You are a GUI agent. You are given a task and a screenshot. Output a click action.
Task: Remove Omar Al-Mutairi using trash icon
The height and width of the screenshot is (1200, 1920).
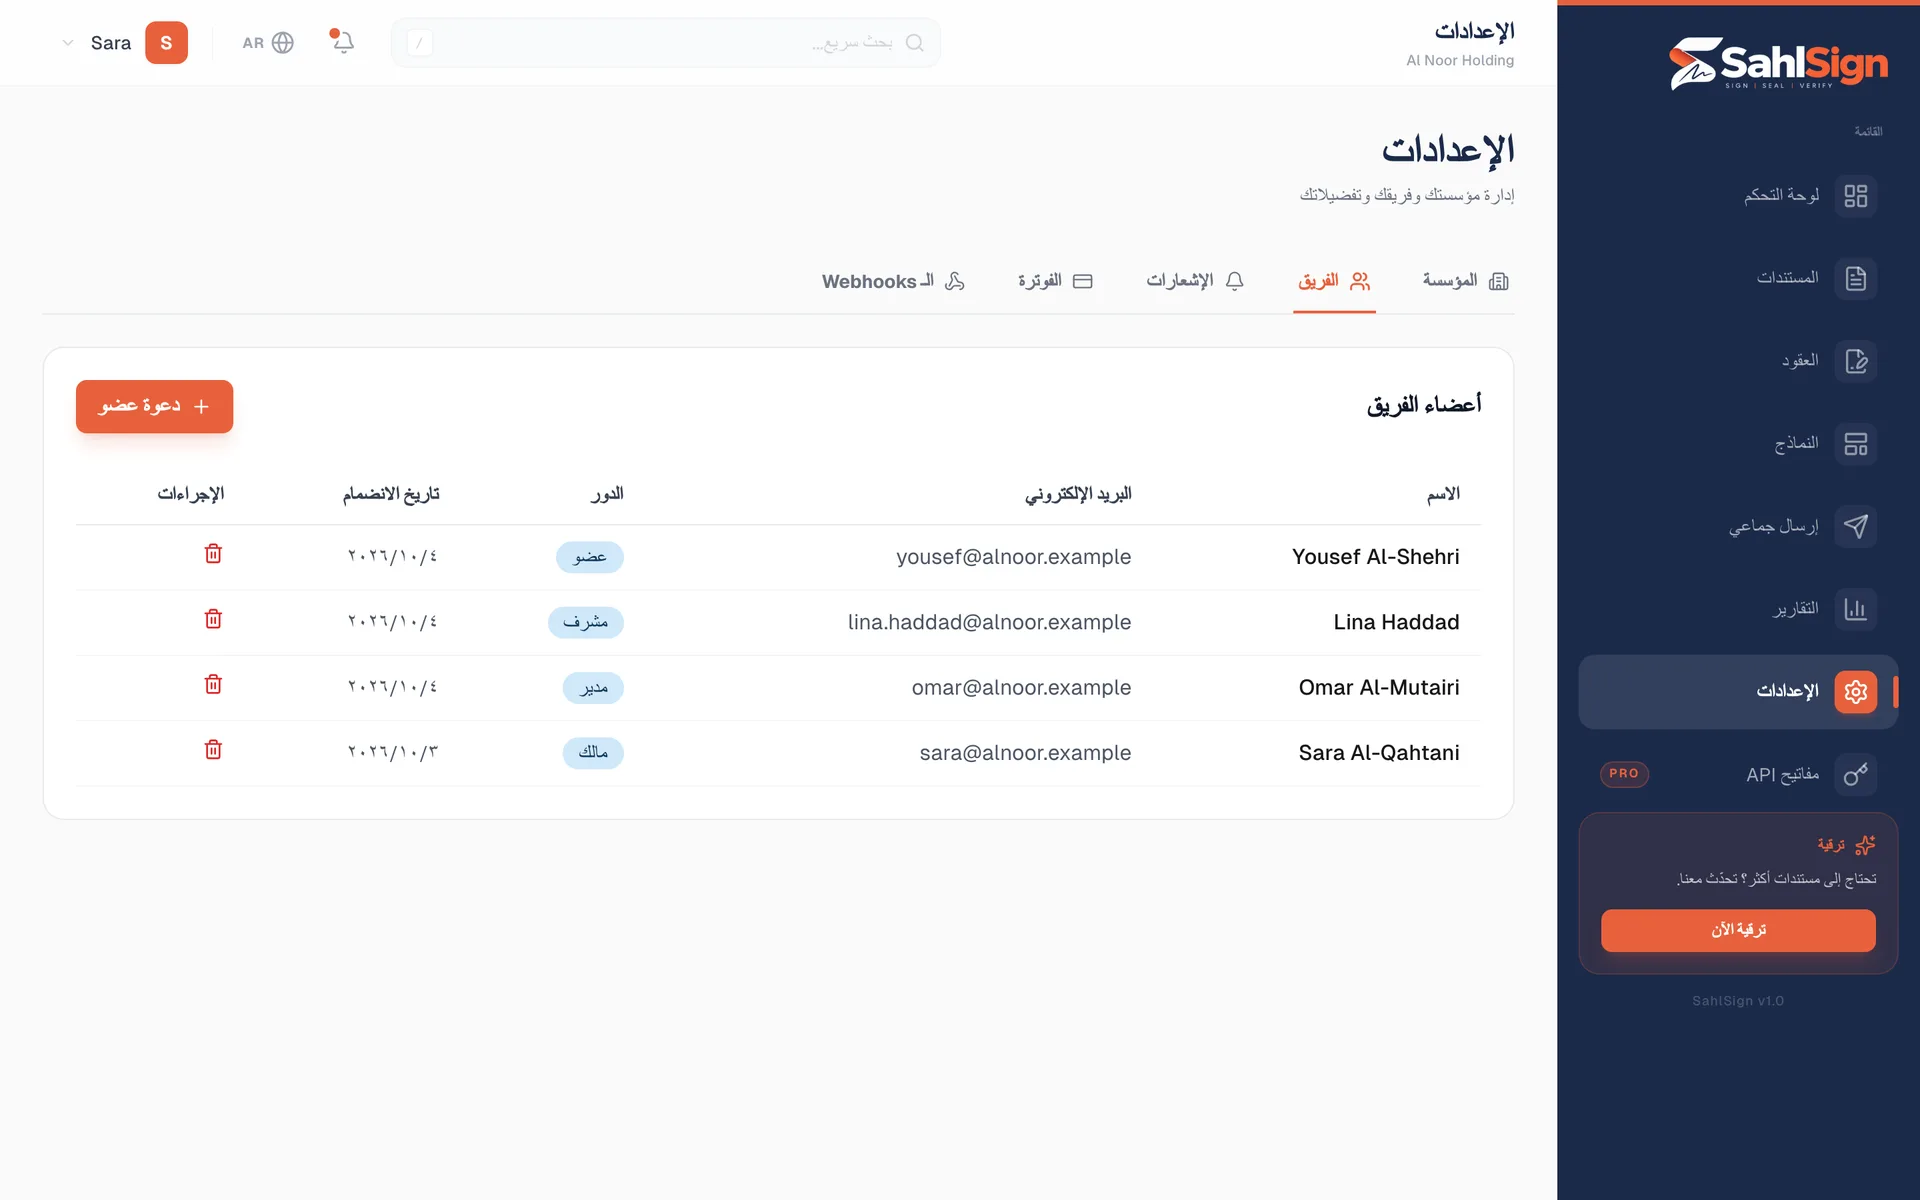213,685
